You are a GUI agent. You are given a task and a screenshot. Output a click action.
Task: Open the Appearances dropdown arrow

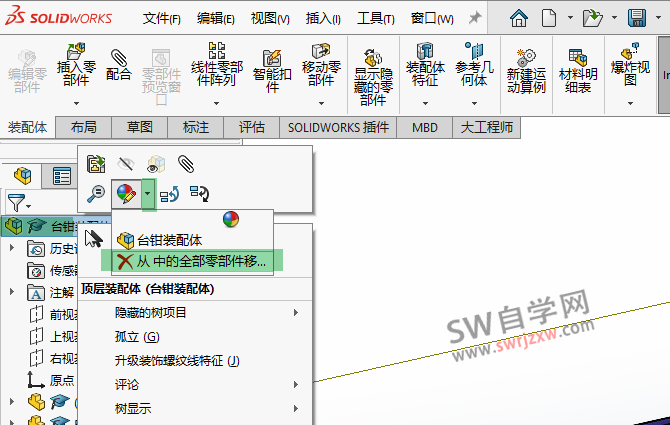tap(147, 194)
